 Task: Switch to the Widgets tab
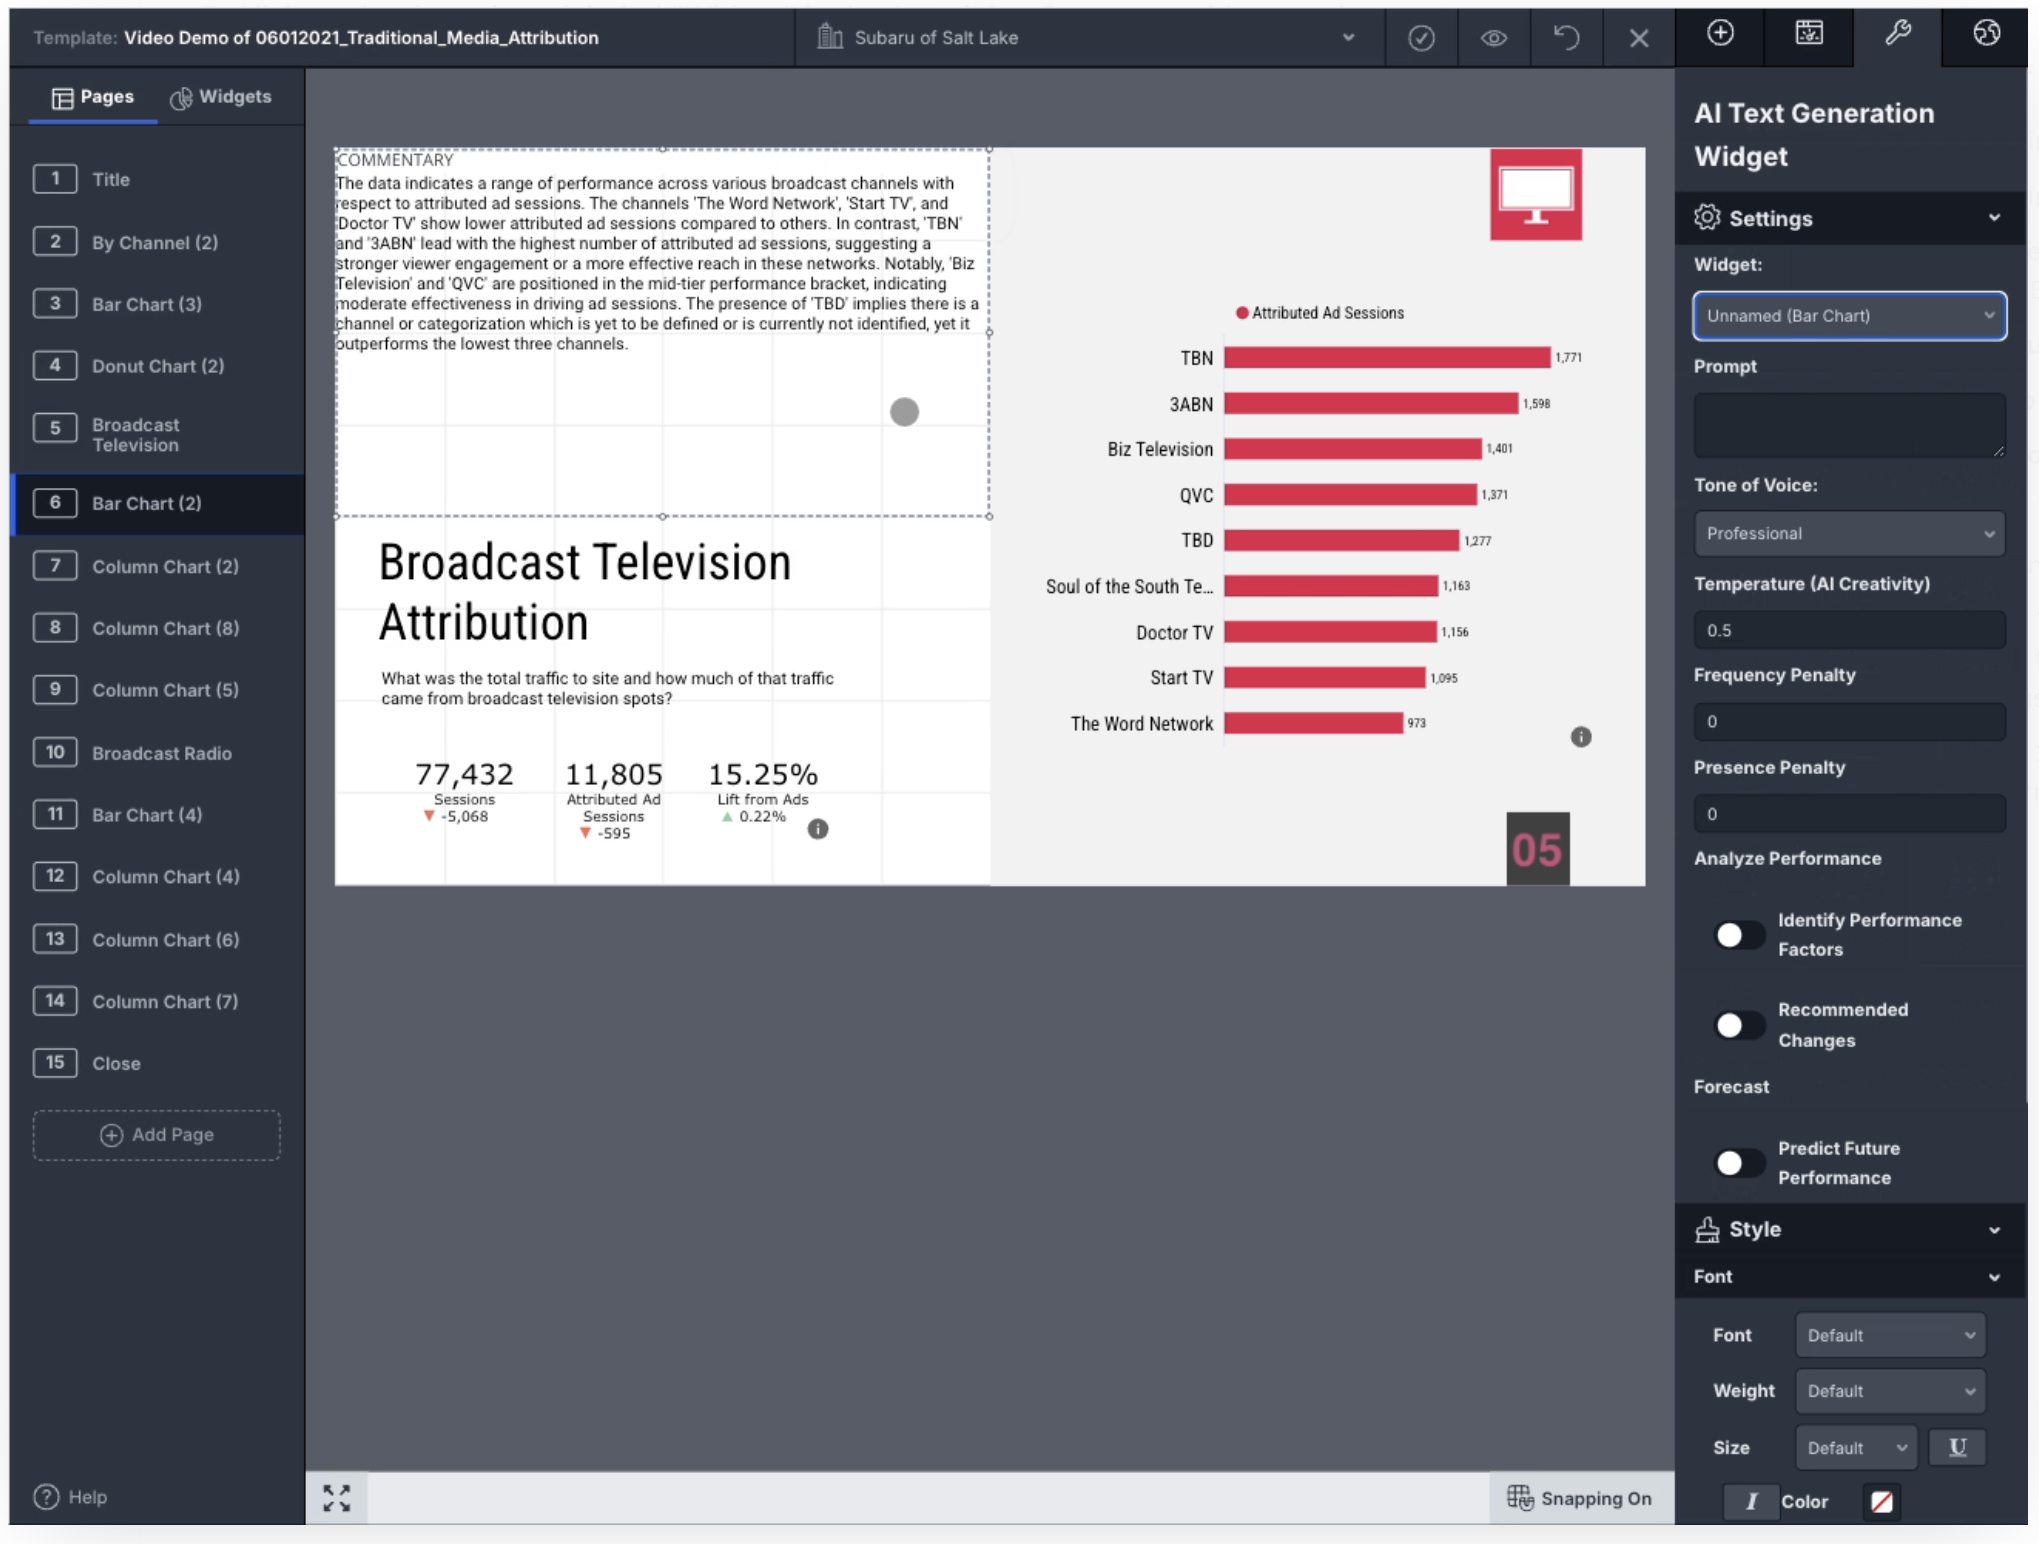(222, 97)
